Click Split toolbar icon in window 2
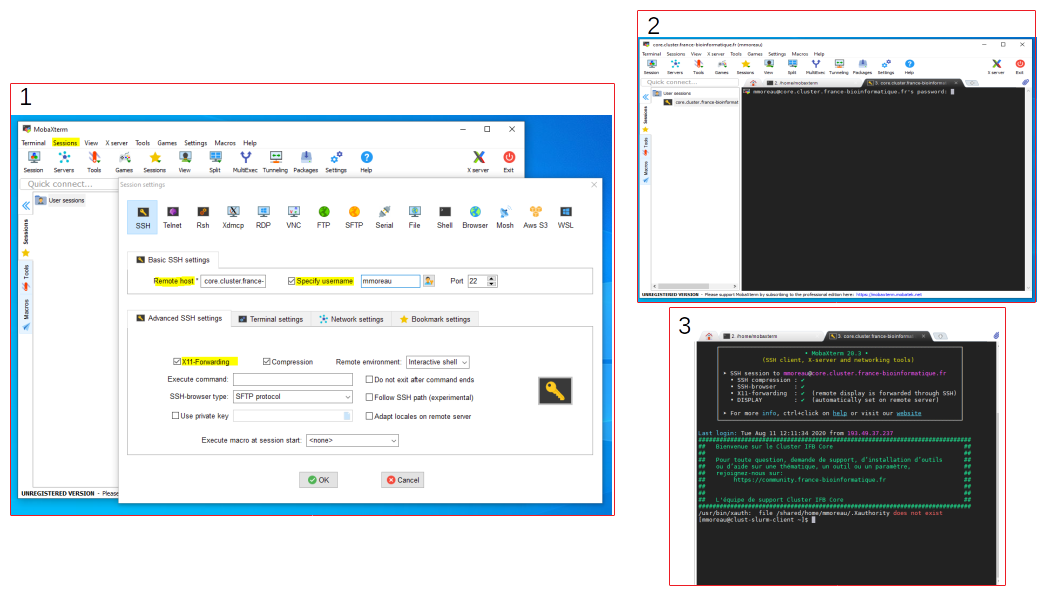 (792, 66)
